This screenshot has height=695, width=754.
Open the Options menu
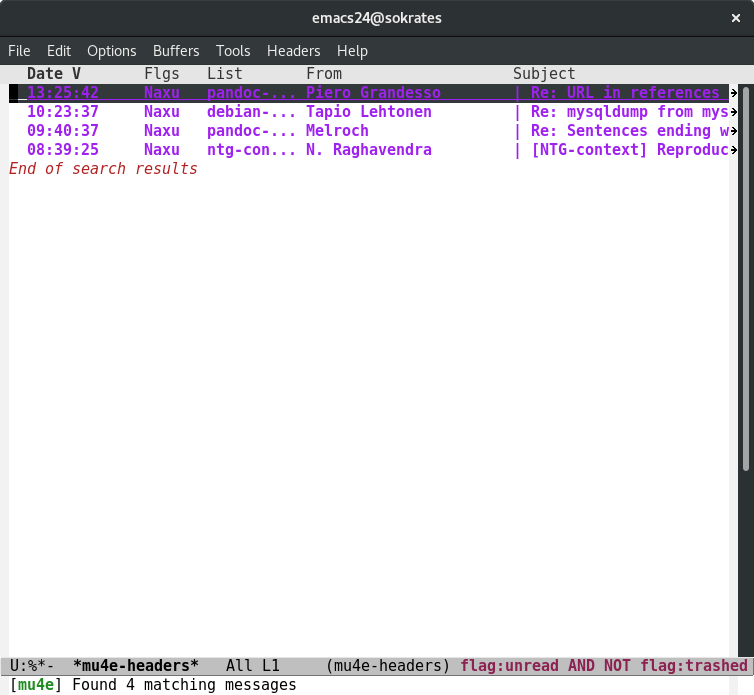112,51
